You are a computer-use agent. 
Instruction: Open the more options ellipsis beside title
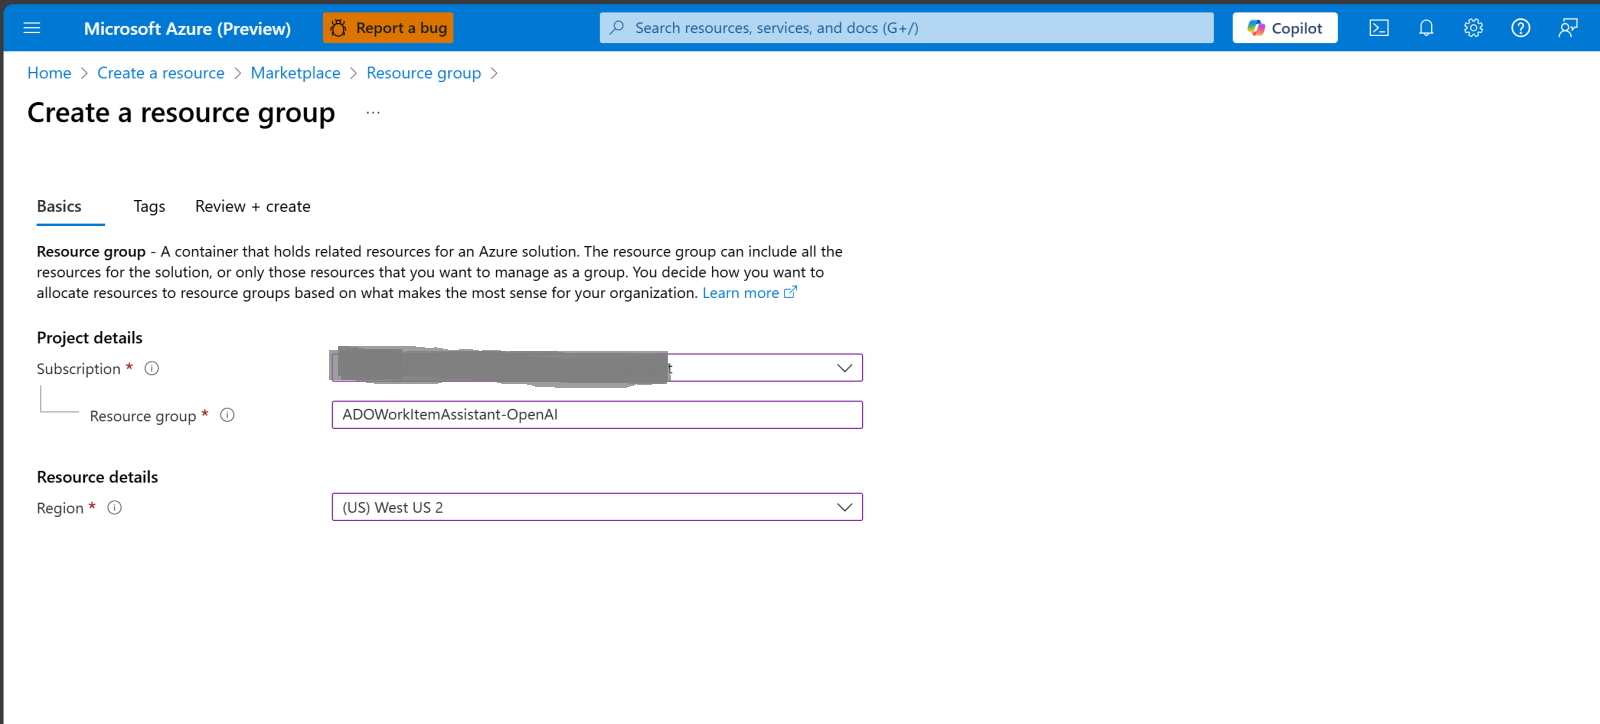click(373, 113)
